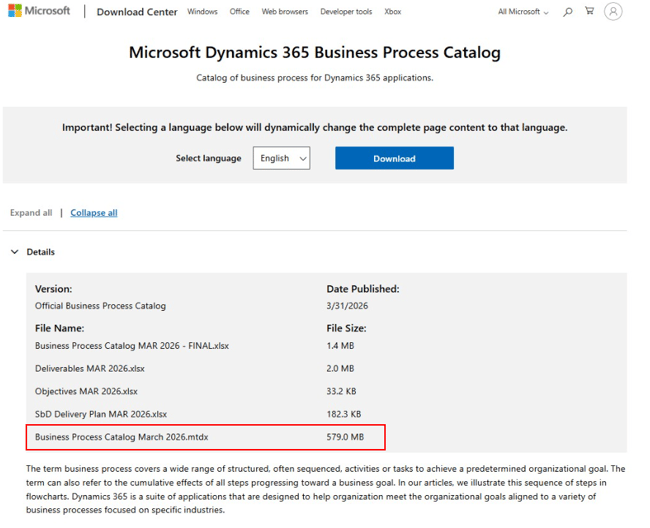The height and width of the screenshot is (528, 650).
Task: Click the account profile icon
Action: coord(613,12)
